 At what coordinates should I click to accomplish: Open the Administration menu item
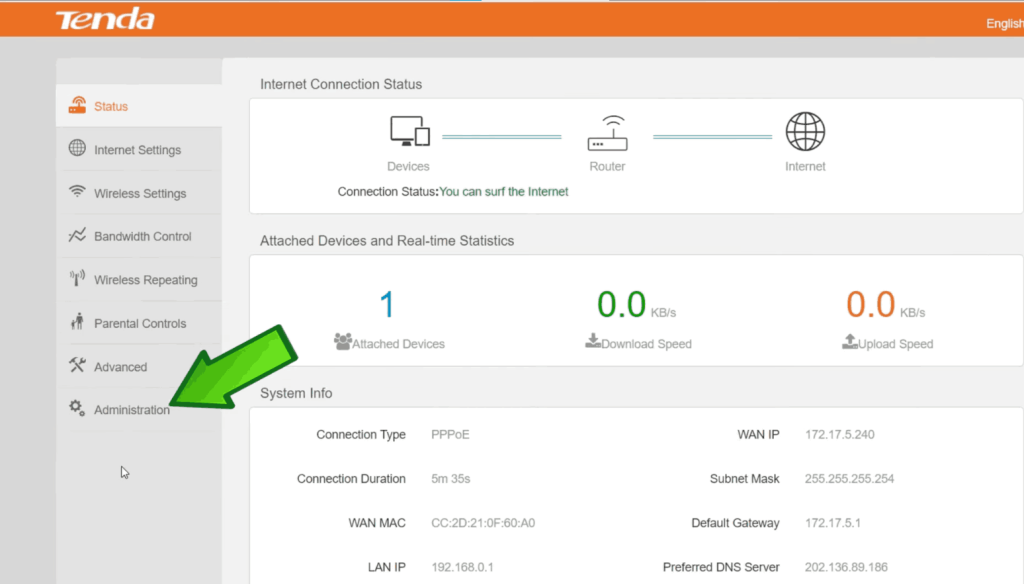(131, 410)
